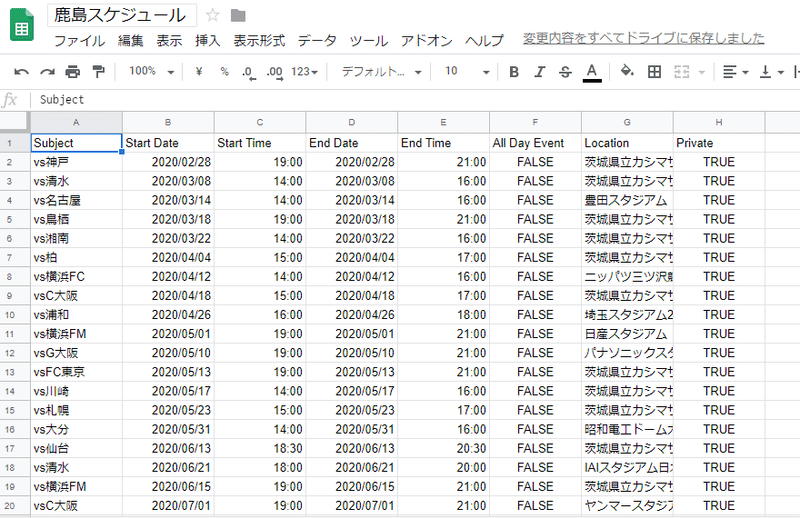The height and width of the screenshot is (518, 800).
Task: Open the デフォルト font dropdown
Action: click(381, 72)
